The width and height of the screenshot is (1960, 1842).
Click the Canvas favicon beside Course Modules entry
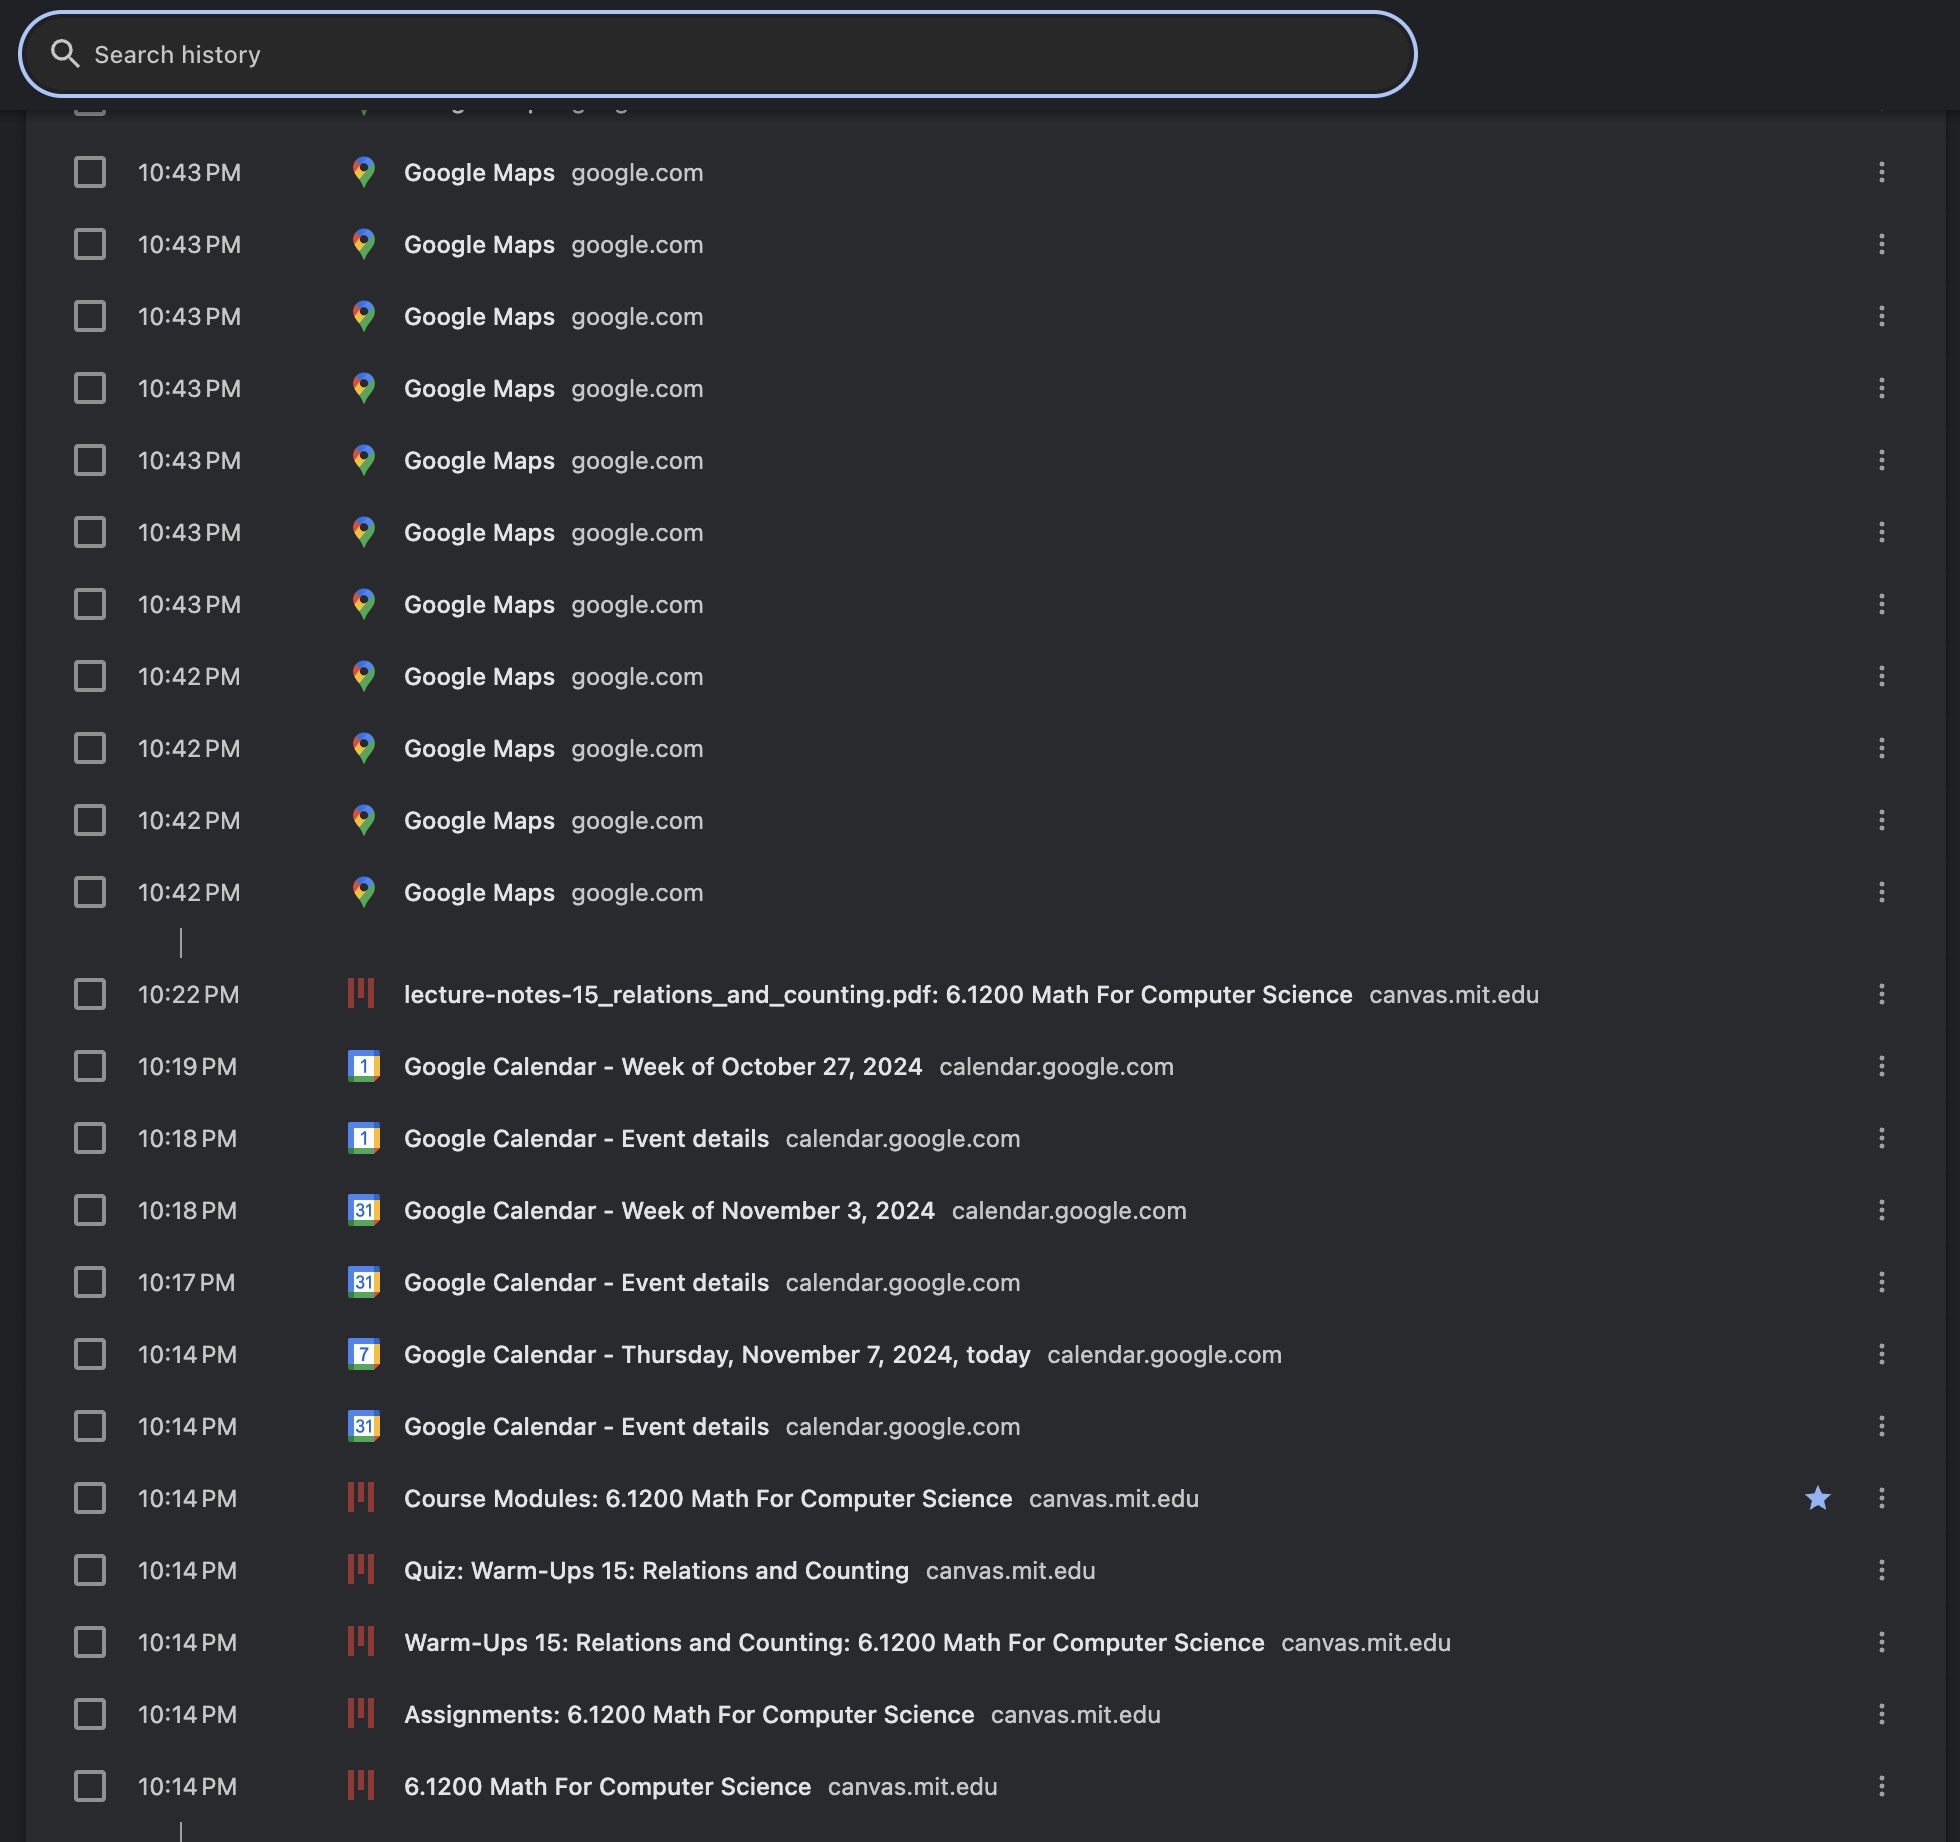point(362,1498)
